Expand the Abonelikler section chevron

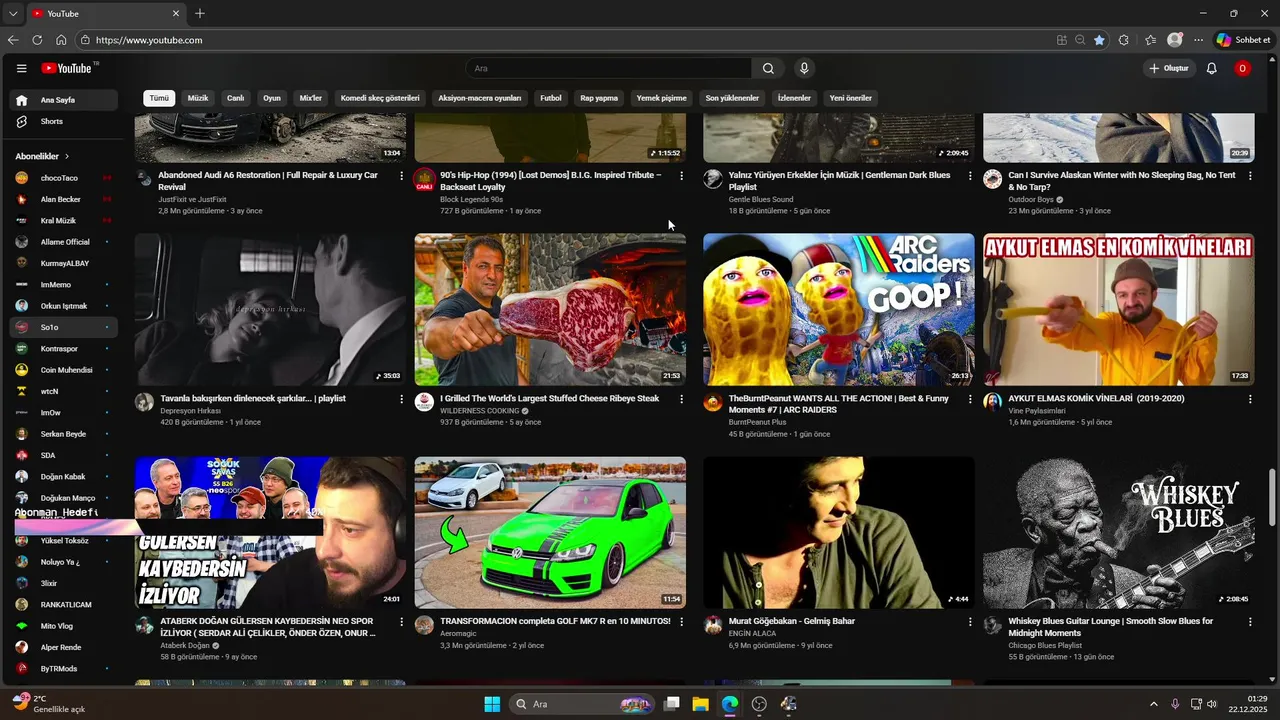tap(67, 157)
